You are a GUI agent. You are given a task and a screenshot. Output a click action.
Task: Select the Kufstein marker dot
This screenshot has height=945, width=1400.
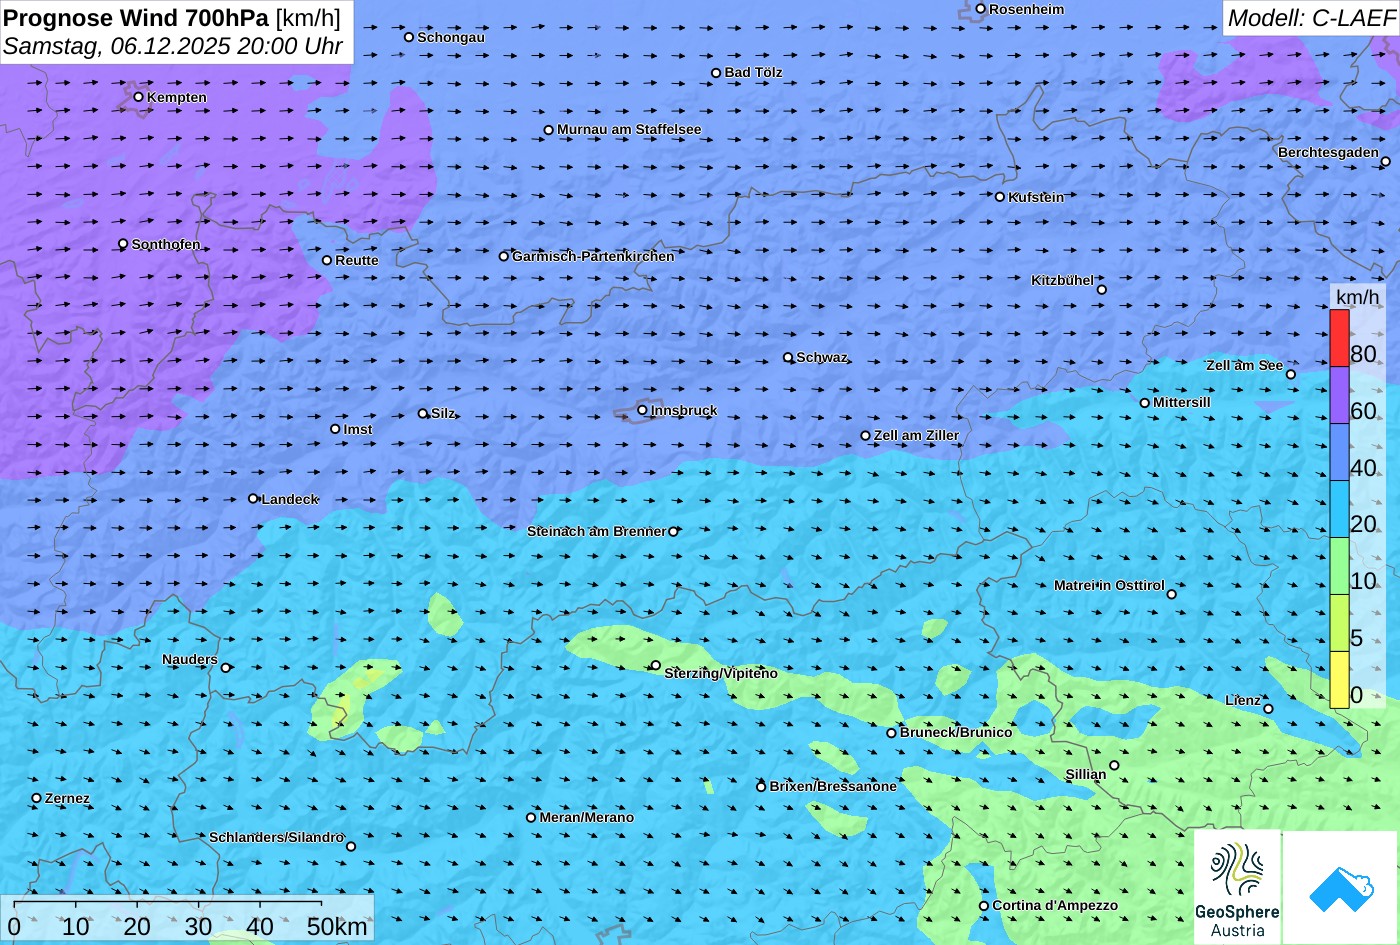point(999,196)
